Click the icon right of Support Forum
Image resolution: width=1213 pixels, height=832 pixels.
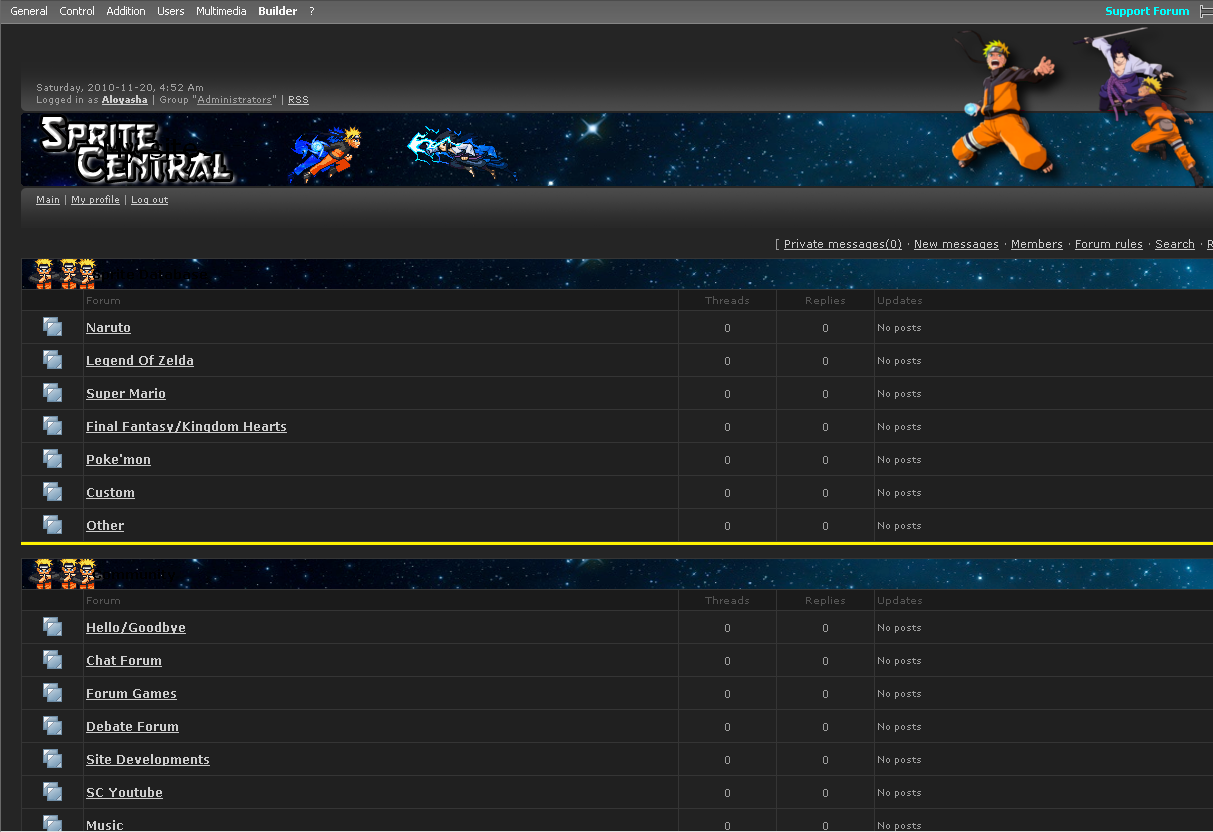[1205, 12]
